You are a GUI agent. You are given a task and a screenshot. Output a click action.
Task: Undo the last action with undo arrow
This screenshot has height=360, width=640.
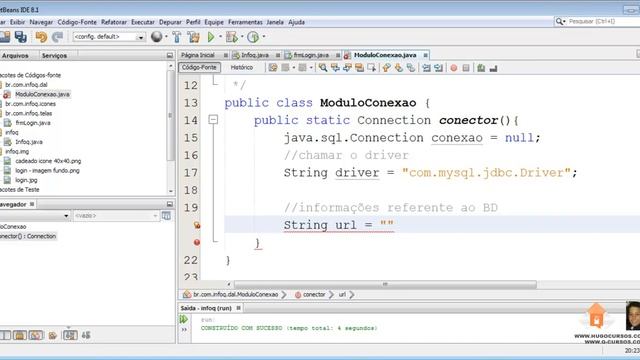(x=41, y=37)
